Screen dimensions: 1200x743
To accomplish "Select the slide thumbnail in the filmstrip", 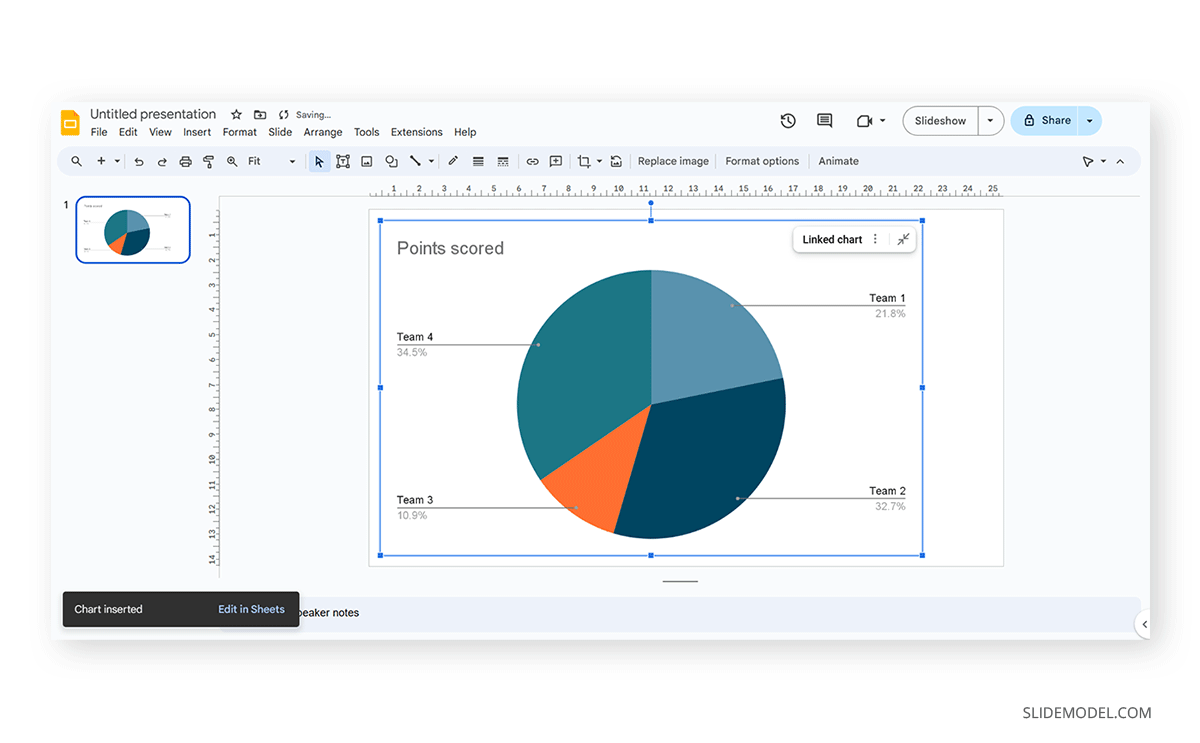I will point(133,229).
